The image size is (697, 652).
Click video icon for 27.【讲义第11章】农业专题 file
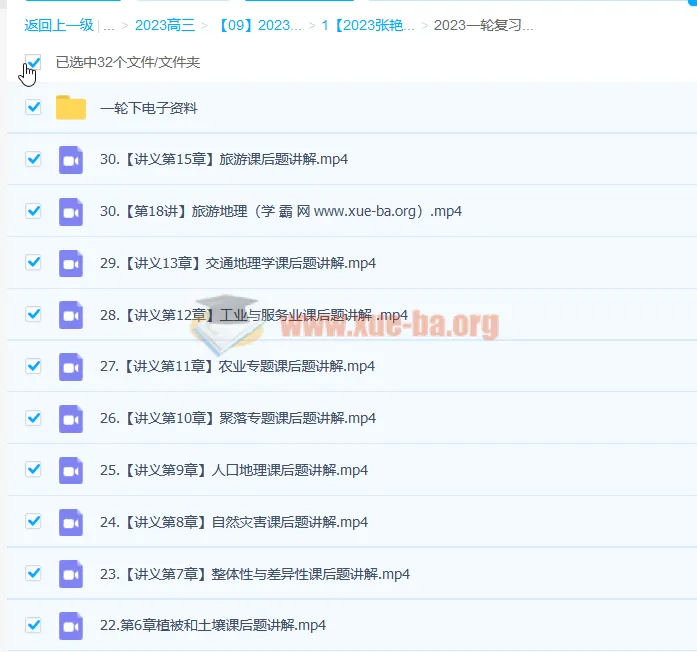point(71,366)
